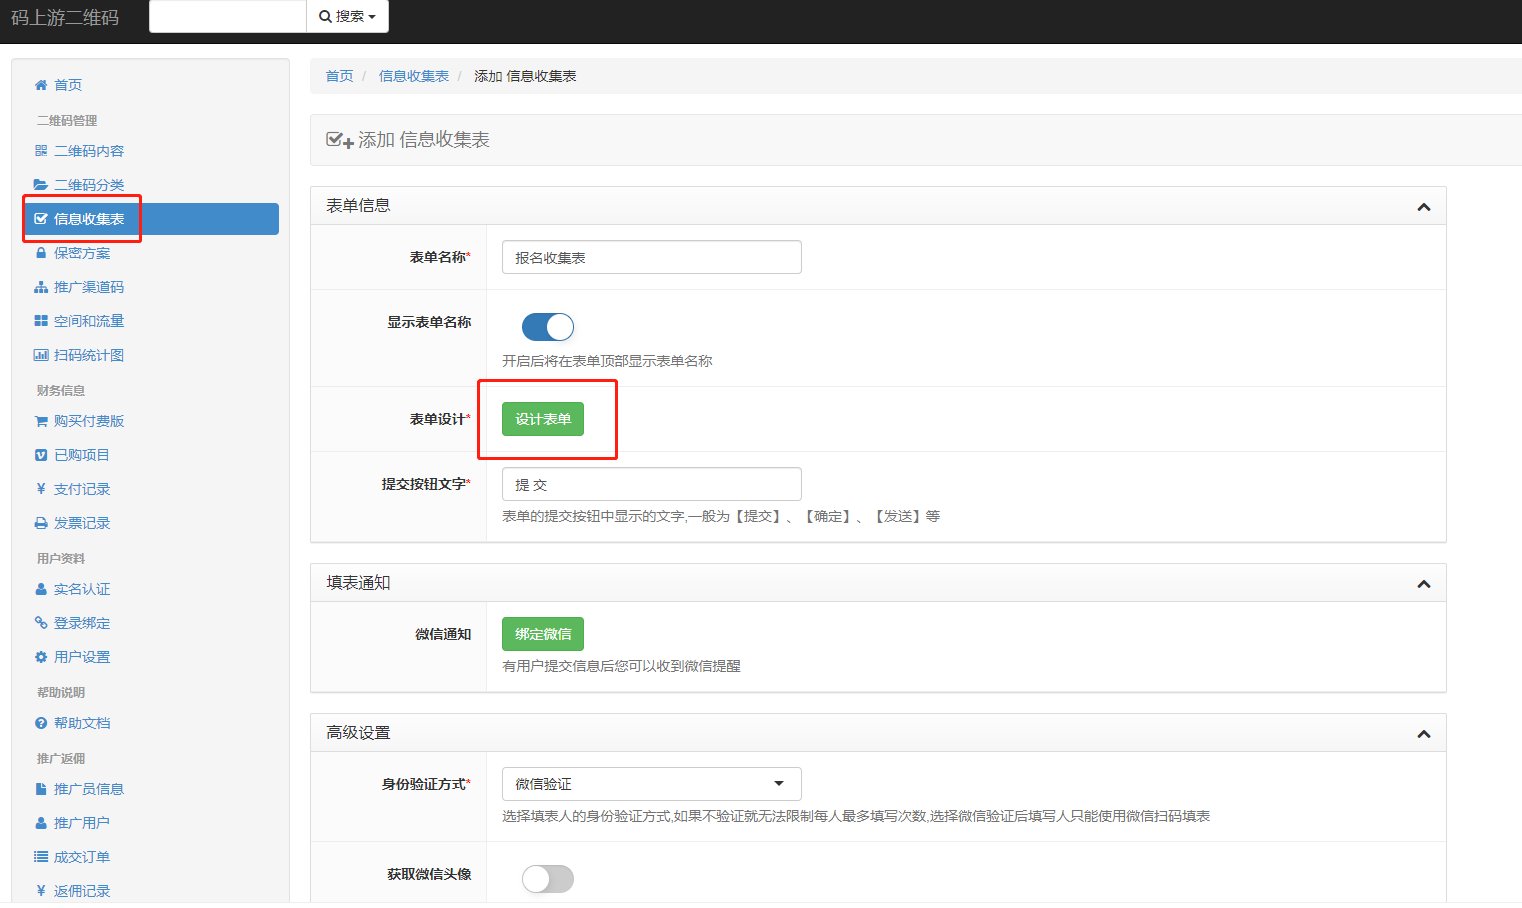Viewport: 1522px width, 908px height.
Task: Collapse the 高级设置 section chevron
Action: point(1424,732)
